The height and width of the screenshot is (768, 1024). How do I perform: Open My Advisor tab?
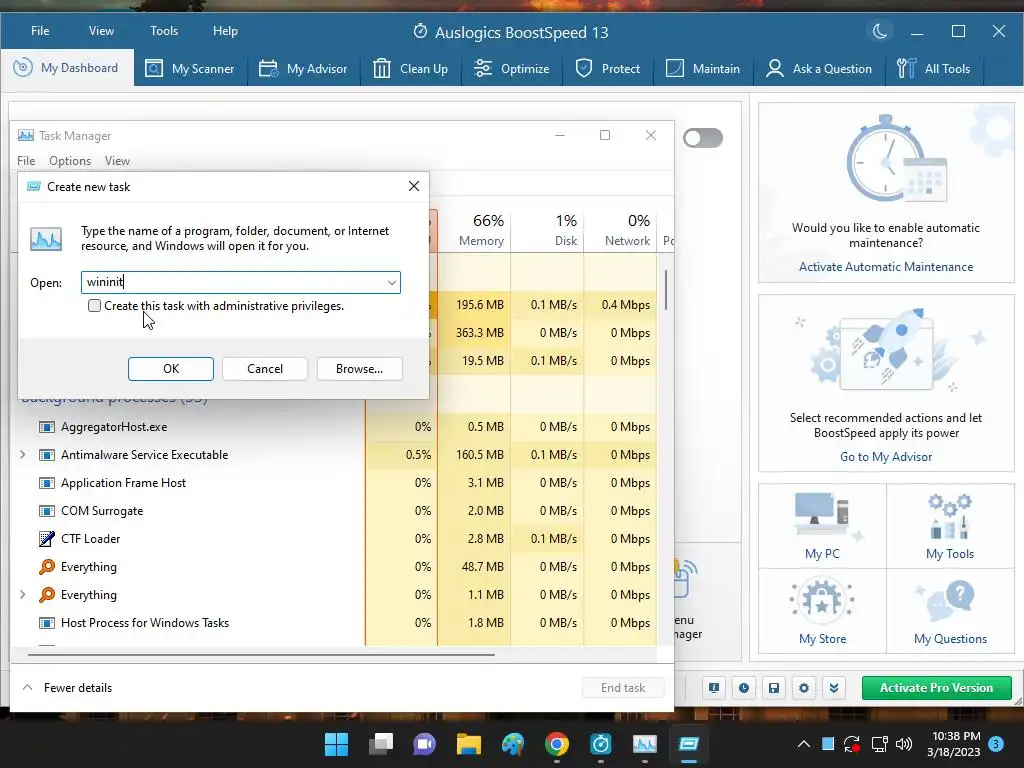pos(303,69)
